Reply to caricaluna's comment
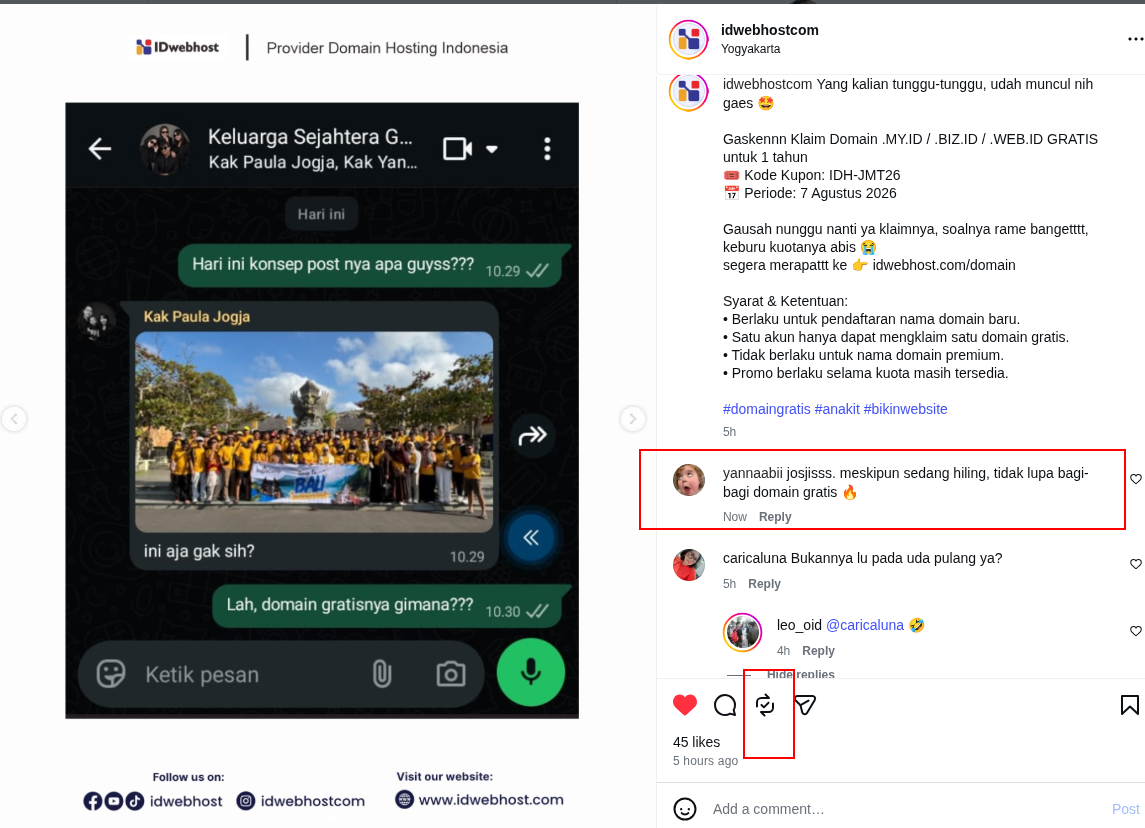1145x828 pixels. [x=764, y=583]
